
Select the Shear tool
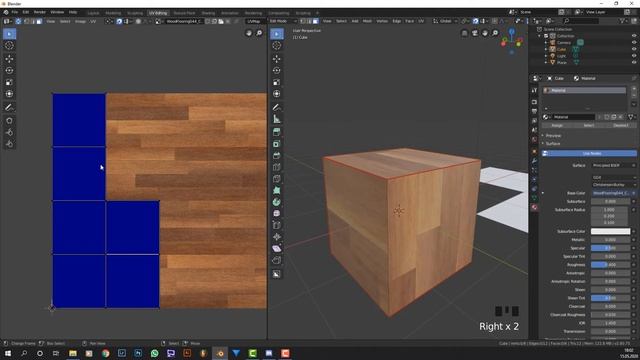pos(277,249)
